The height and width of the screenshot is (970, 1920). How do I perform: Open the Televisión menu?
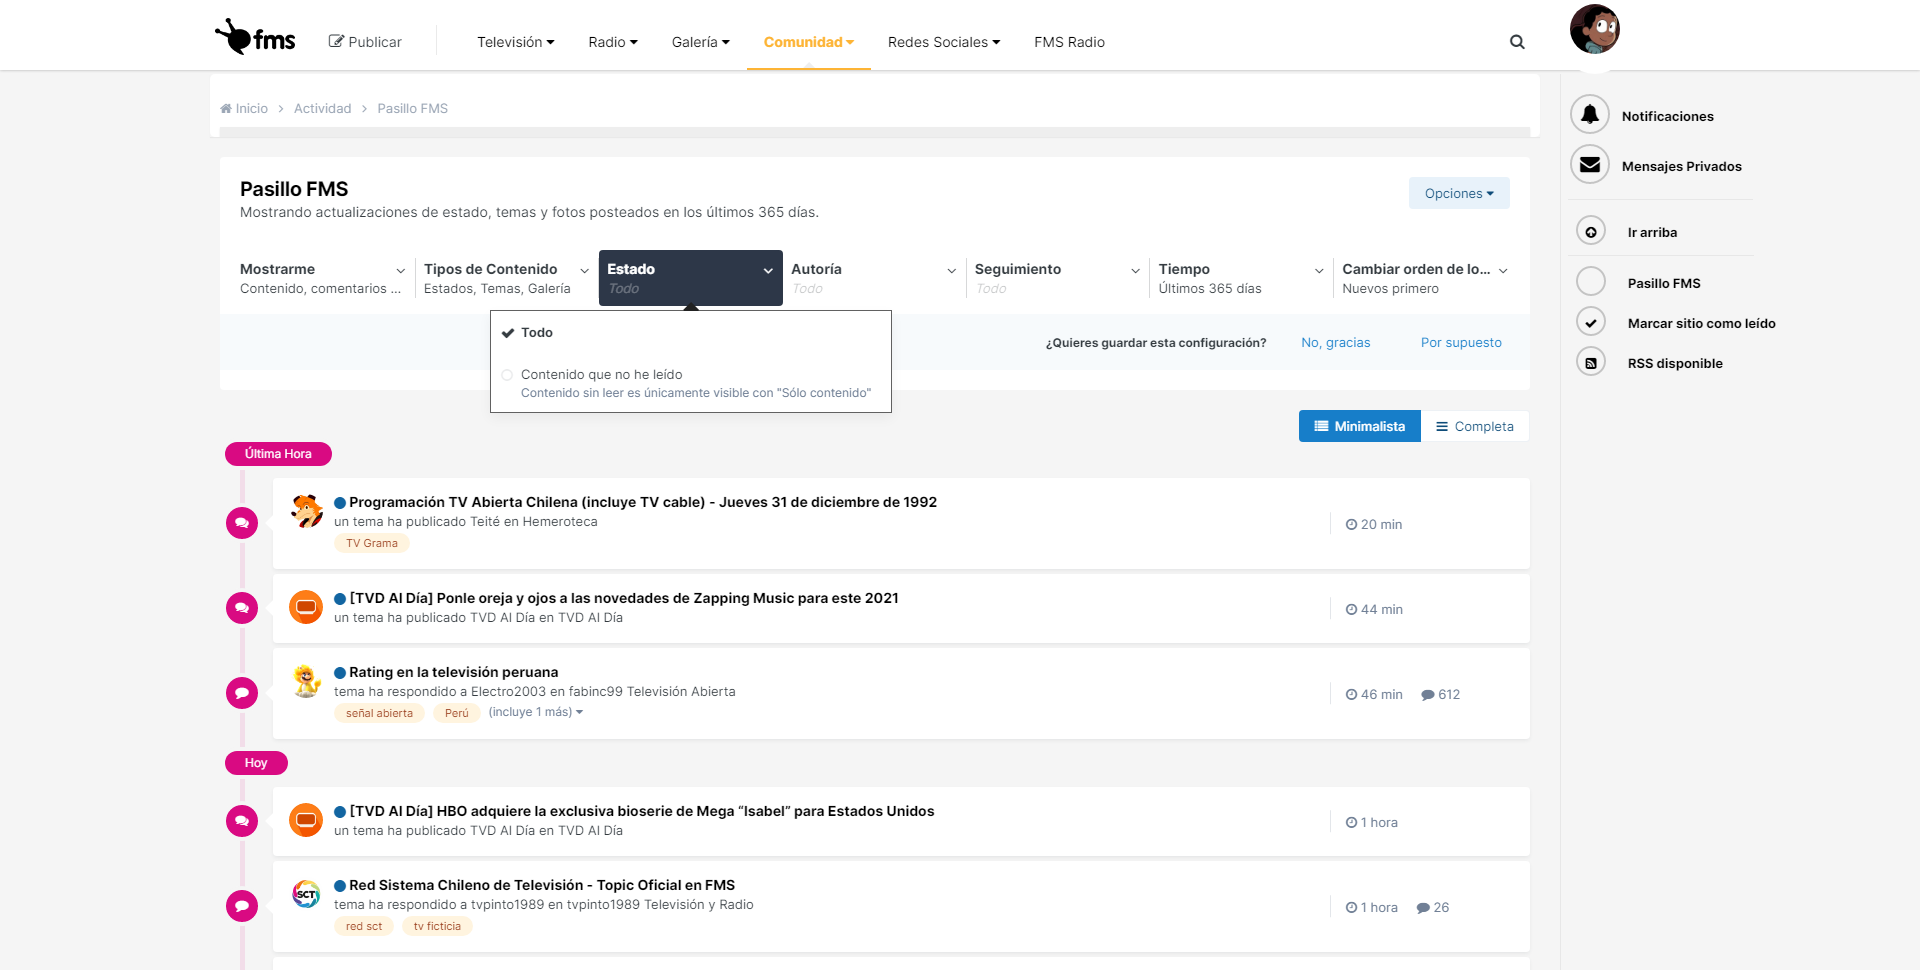pos(515,42)
